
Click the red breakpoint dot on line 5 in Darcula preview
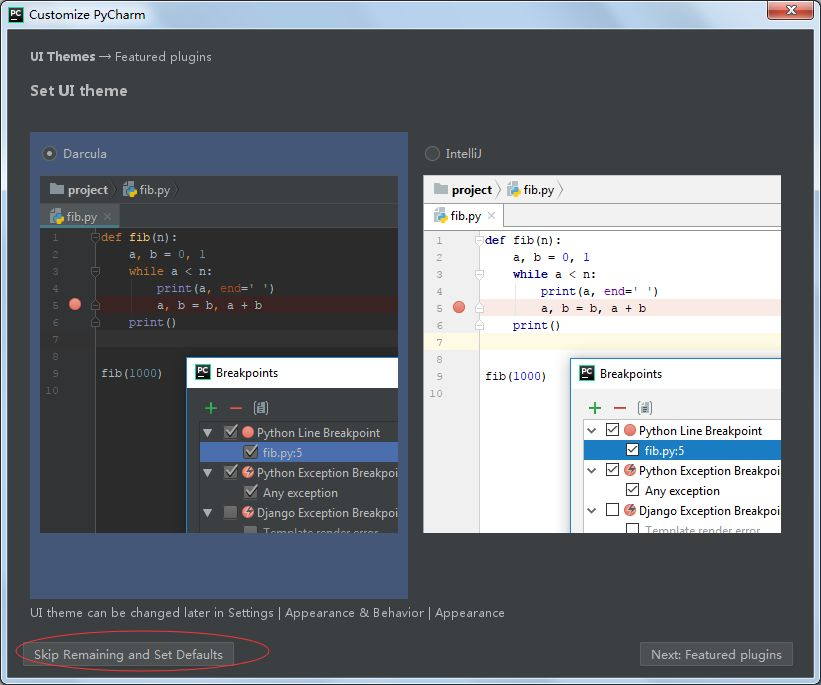tap(75, 305)
